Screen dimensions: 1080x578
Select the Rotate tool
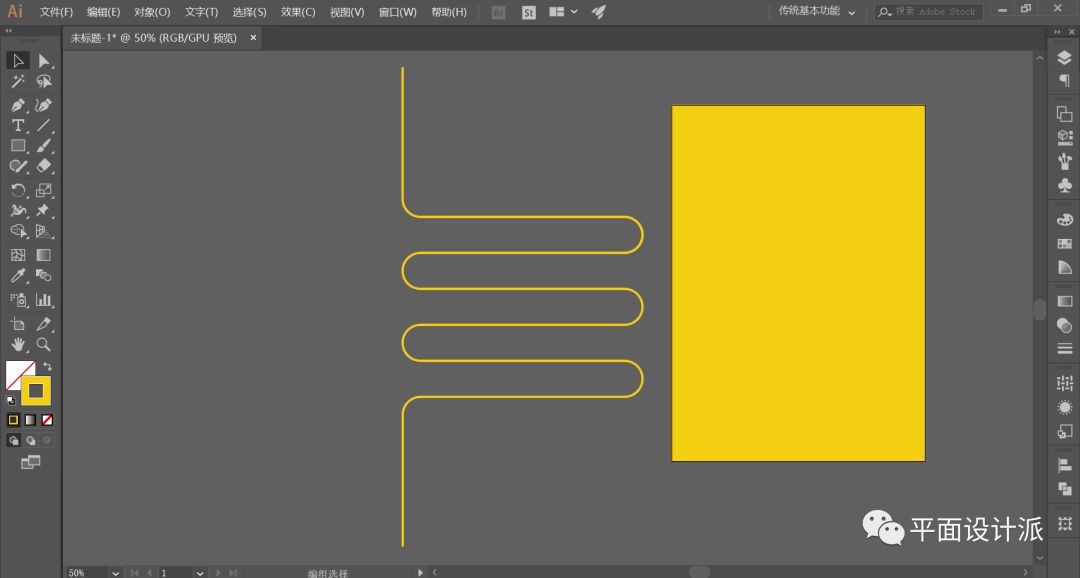(x=18, y=190)
